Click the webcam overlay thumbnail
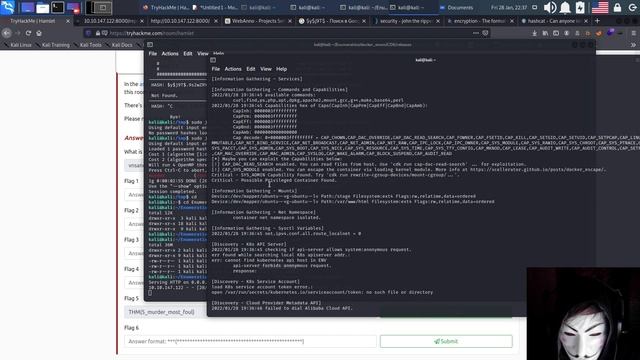This screenshot has height=360, width=640. (x=583, y=313)
